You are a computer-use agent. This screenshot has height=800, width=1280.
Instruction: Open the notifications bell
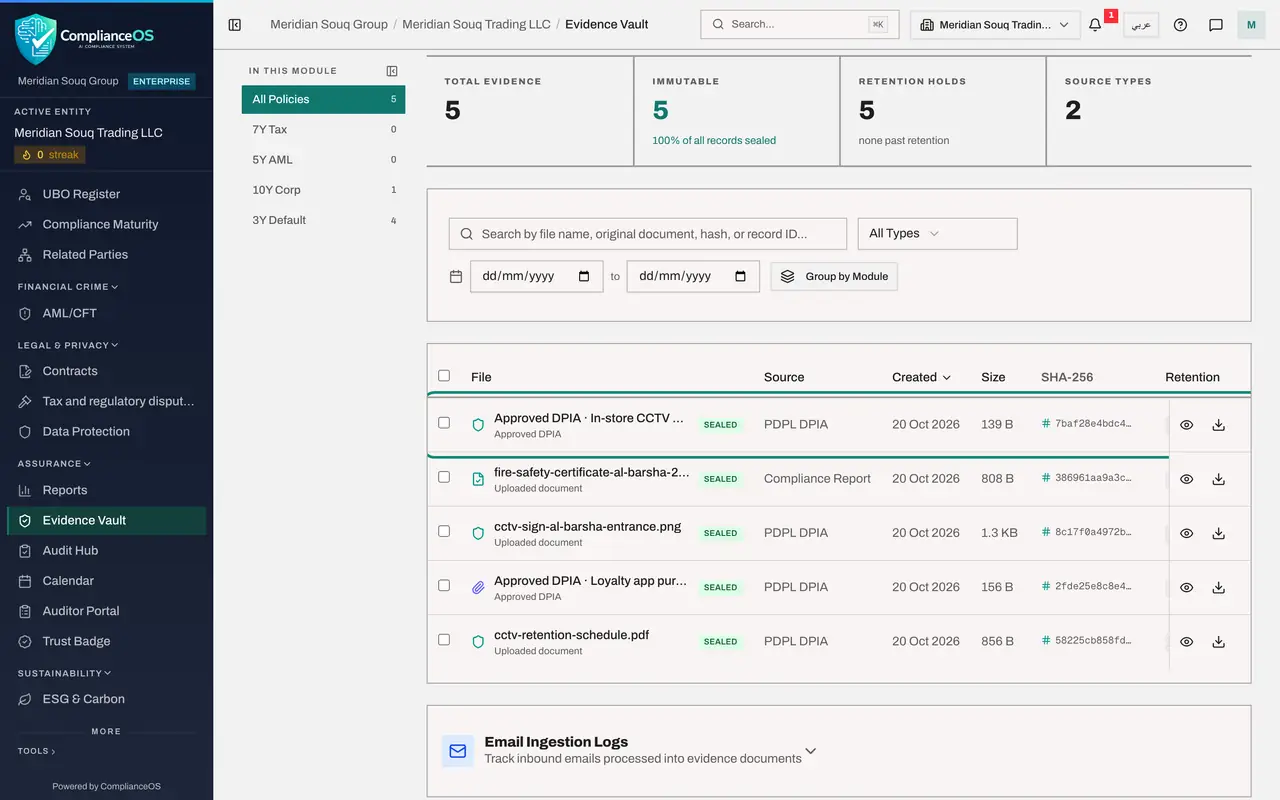coord(1095,25)
